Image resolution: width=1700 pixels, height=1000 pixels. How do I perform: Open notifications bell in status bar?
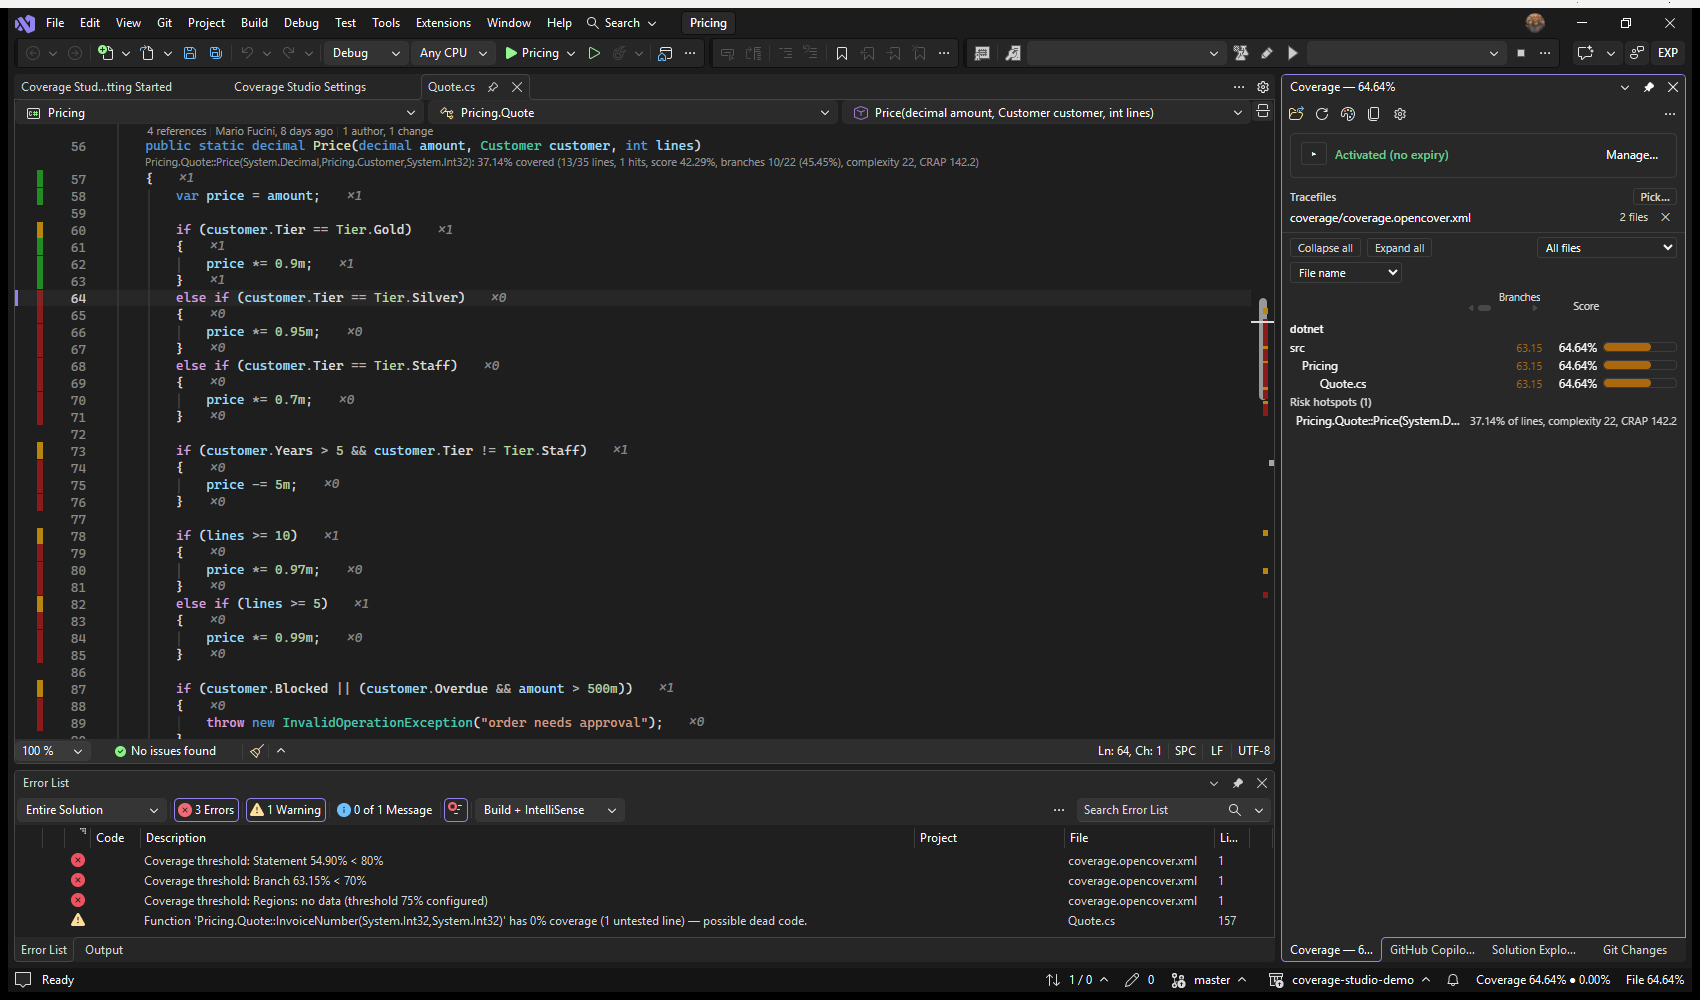pyautogui.click(x=1453, y=980)
